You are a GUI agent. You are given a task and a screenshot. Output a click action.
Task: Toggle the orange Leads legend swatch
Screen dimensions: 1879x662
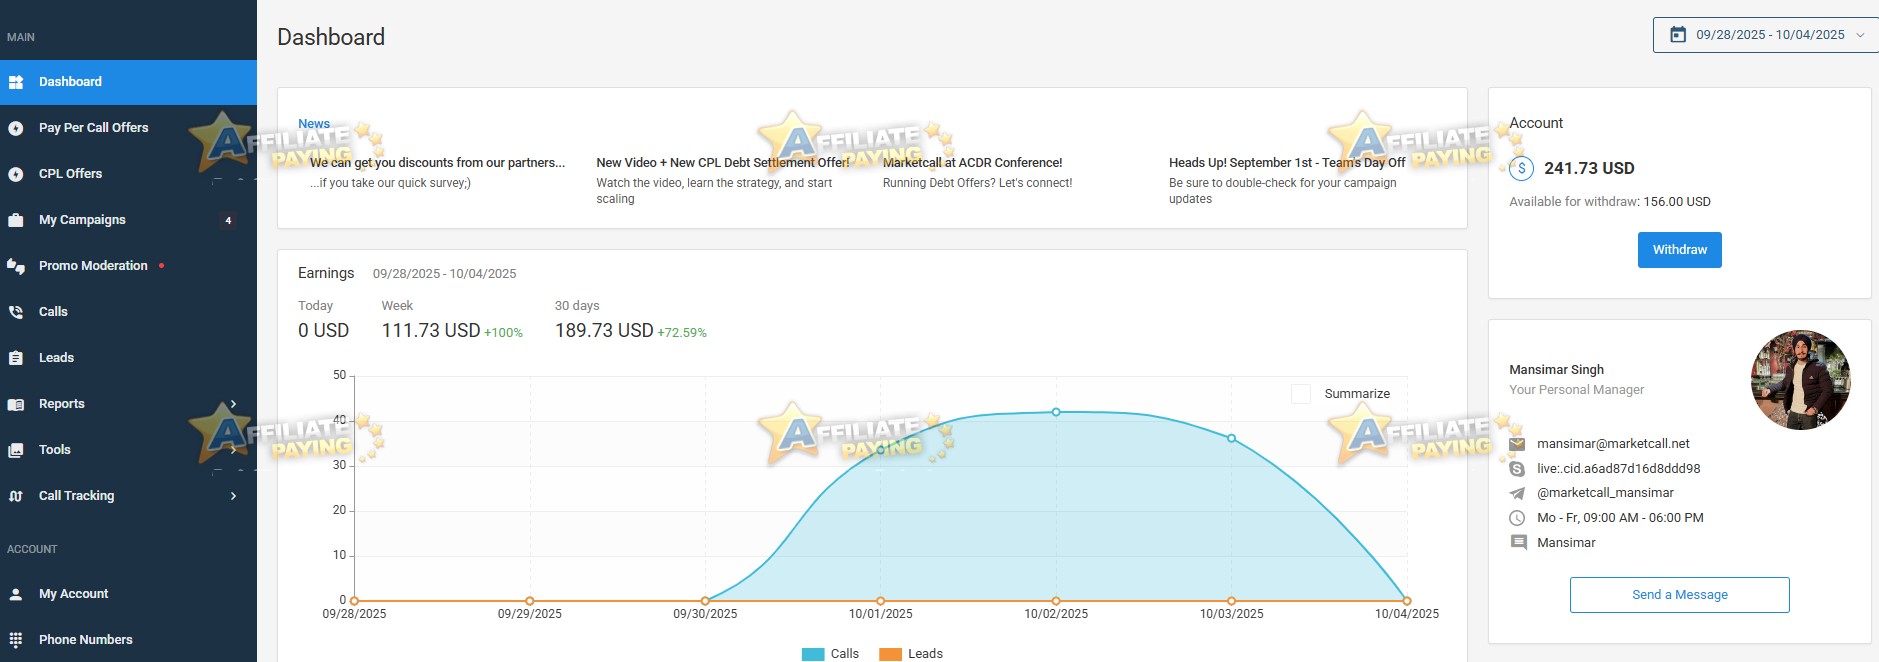click(x=890, y=654)
